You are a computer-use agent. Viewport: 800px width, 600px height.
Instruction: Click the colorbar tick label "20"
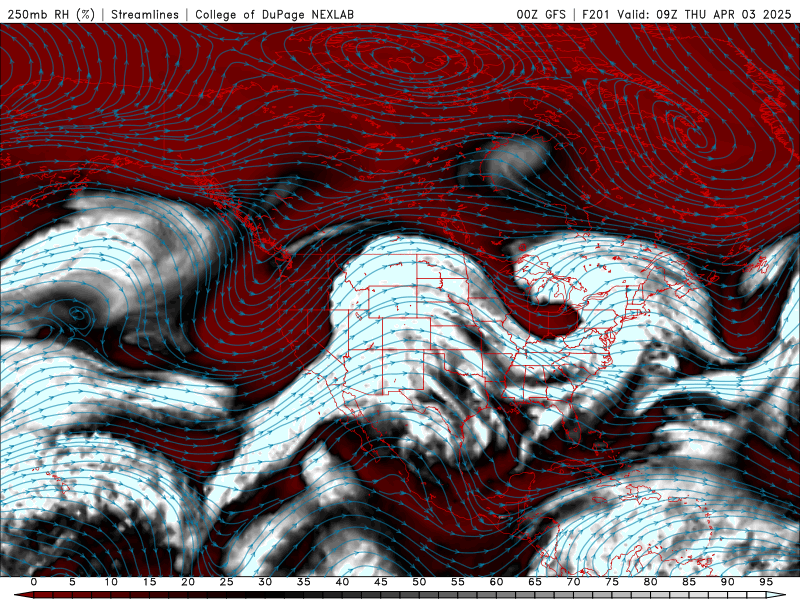tap(188, 582)
